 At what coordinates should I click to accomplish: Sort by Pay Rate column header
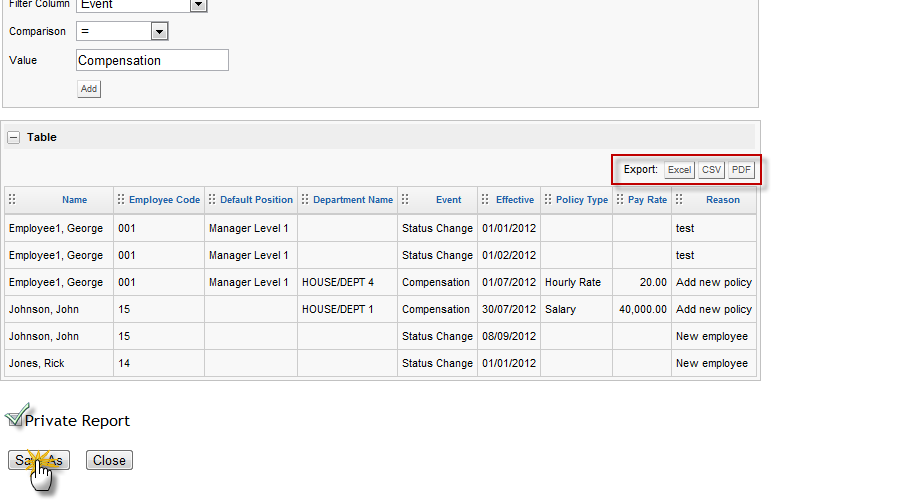tap(647, 200)
